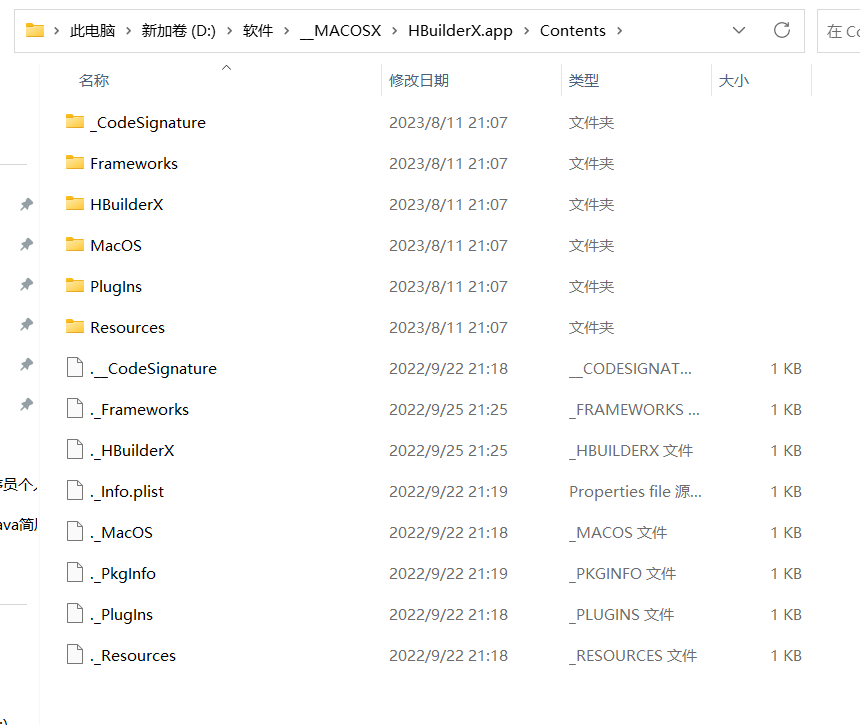Sort by 修改日期 column header
Image resolution: width=860 pixels, height=725 pixels.
click(419, 81)
